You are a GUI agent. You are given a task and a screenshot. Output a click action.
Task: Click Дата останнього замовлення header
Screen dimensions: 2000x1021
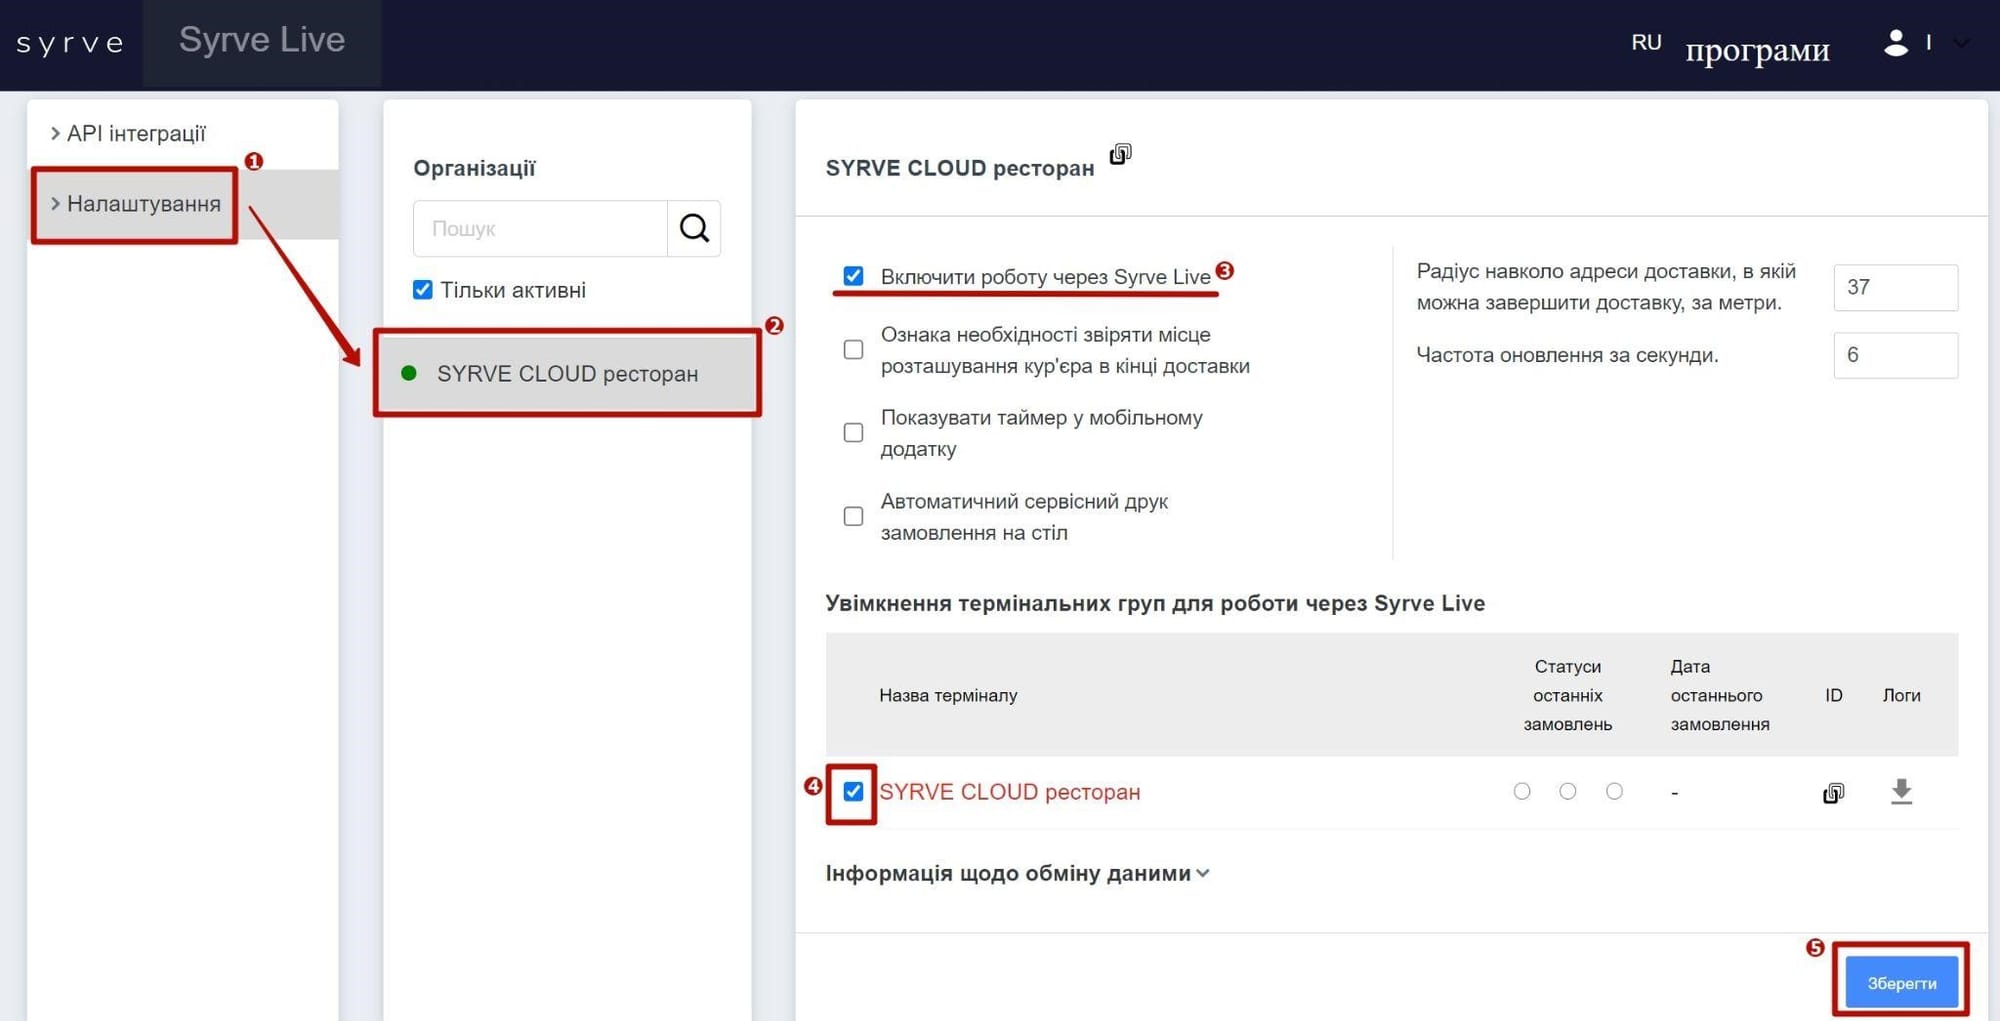coord(1720,695)
